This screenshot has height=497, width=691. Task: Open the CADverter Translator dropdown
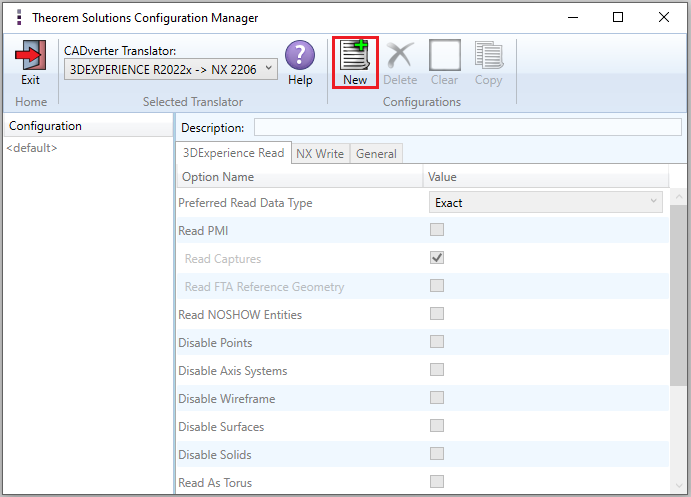[x=171, y=70]
